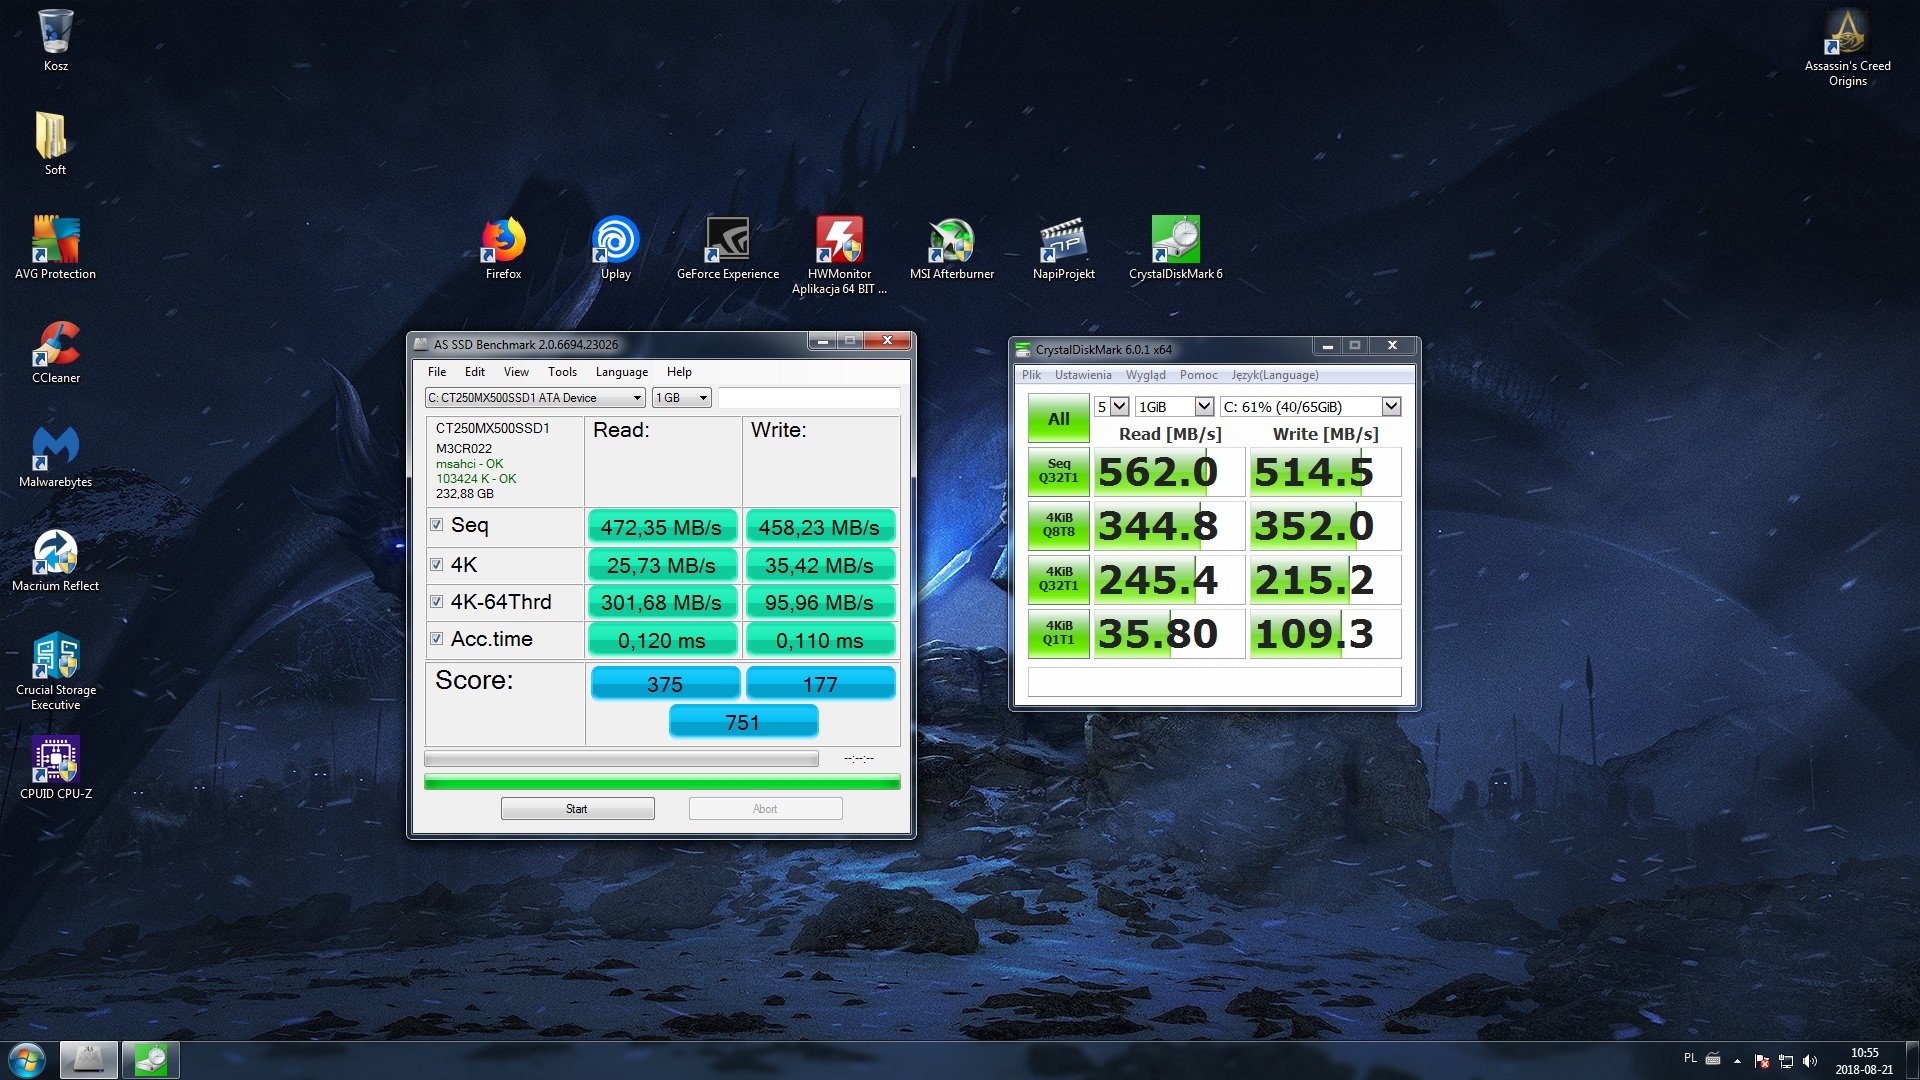Open the 1GiB test size dropdown
This screenshot has width=1920, height=1080.
click(1174, 407)
